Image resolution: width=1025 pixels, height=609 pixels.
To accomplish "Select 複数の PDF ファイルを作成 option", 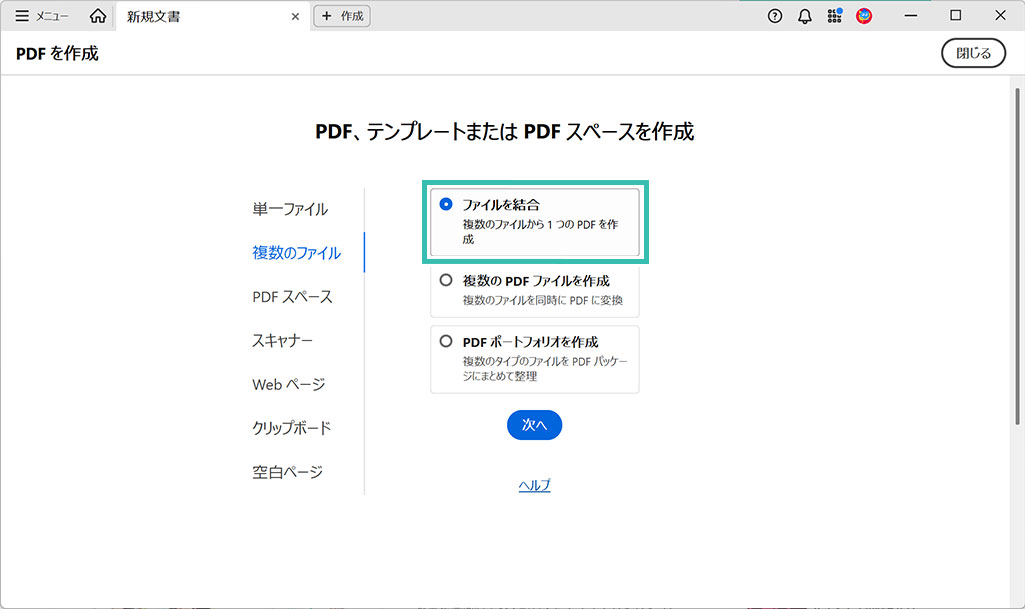I will 446,281.
